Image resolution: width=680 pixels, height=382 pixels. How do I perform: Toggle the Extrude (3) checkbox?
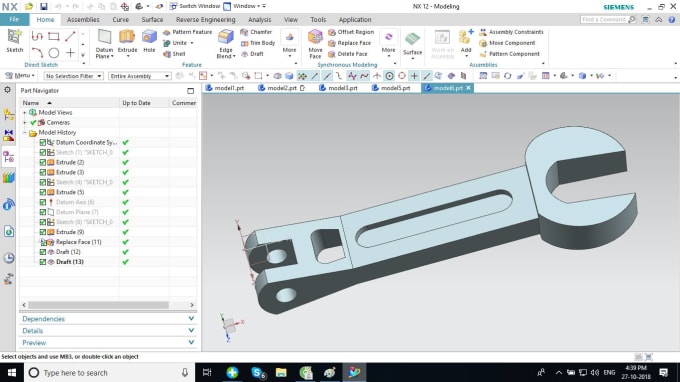[42, 172]
